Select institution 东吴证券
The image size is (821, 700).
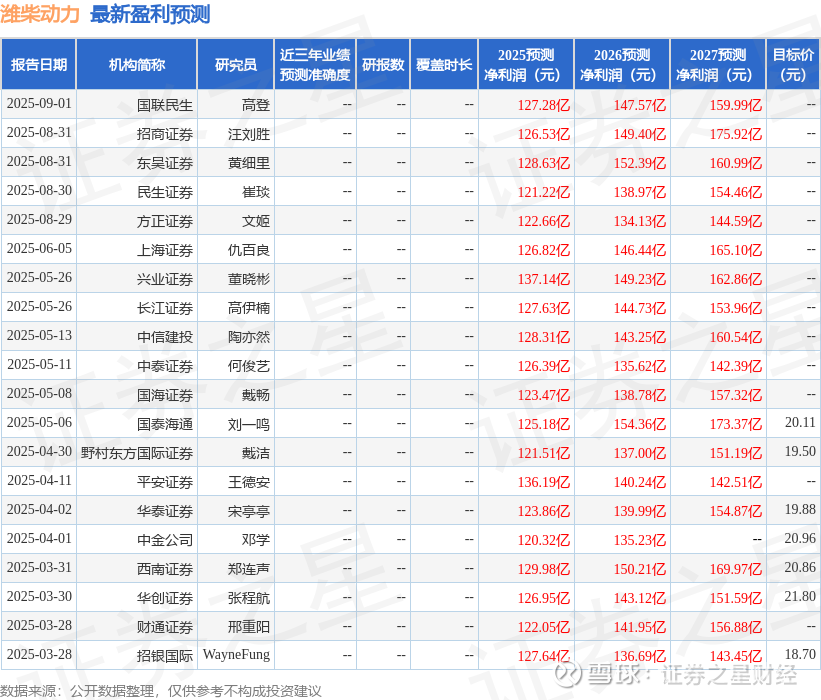click(x=165, y=163)
